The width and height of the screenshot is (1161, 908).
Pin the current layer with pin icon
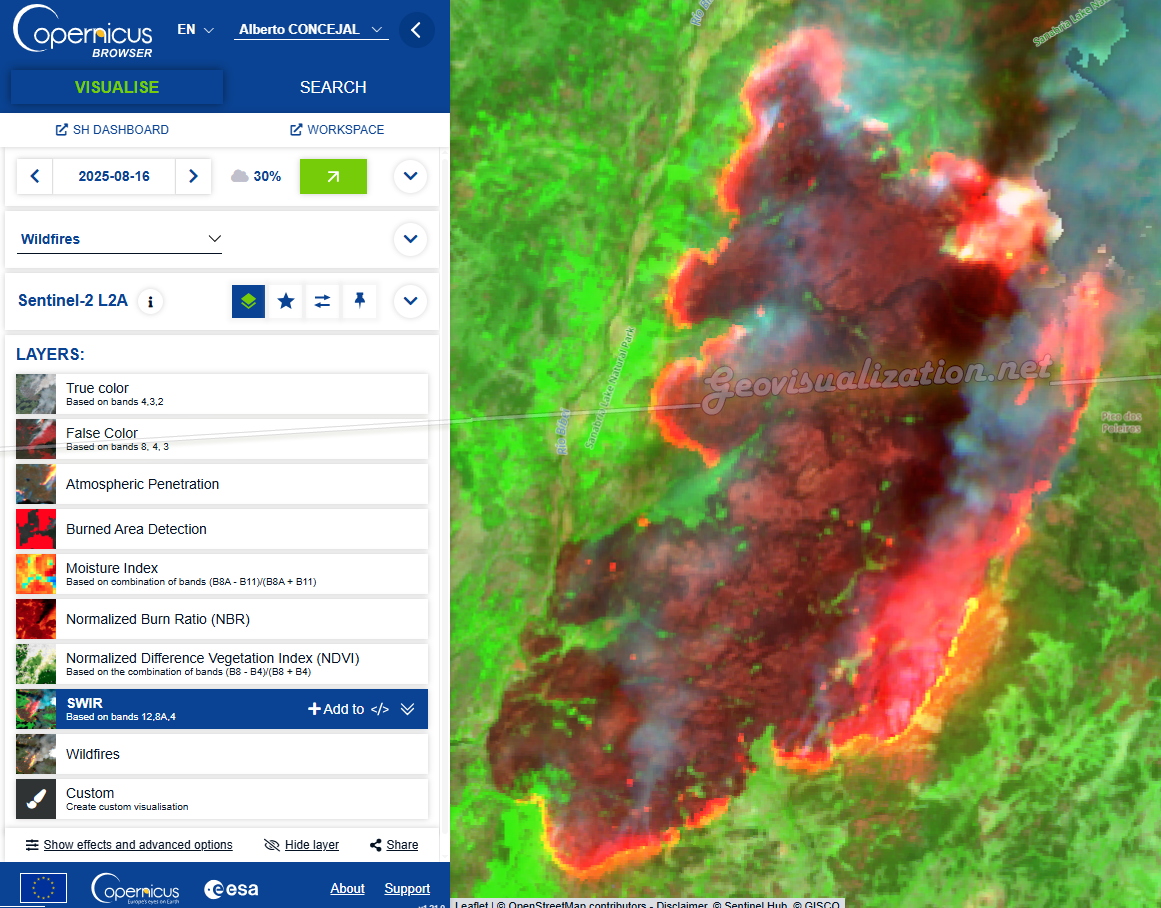(x=360, y=301)
